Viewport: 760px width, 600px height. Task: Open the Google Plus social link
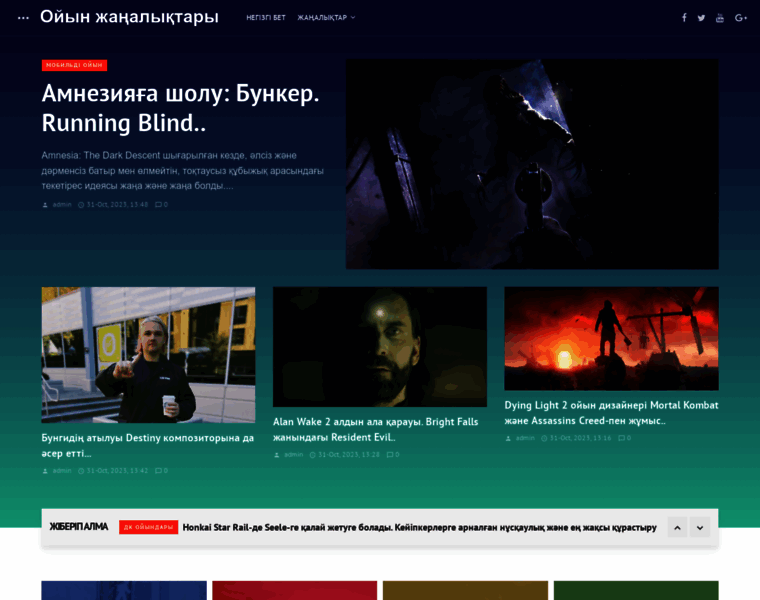740,18
